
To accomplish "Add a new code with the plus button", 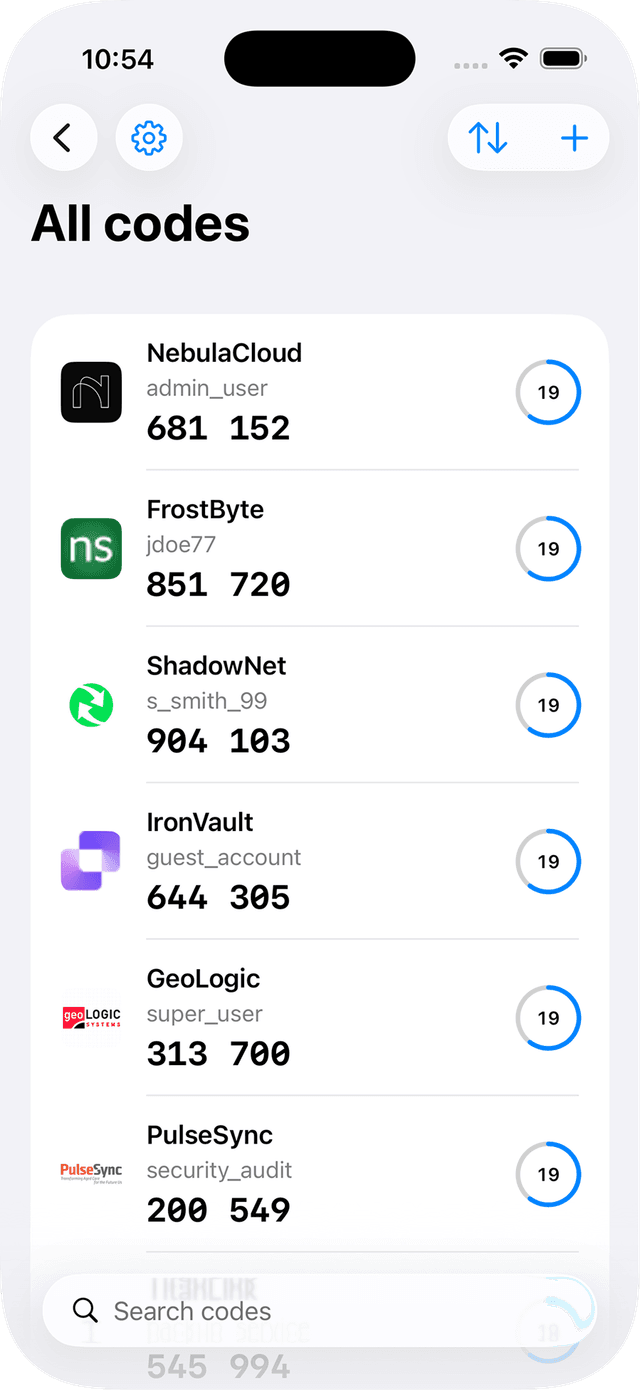I will coord(574,138).
